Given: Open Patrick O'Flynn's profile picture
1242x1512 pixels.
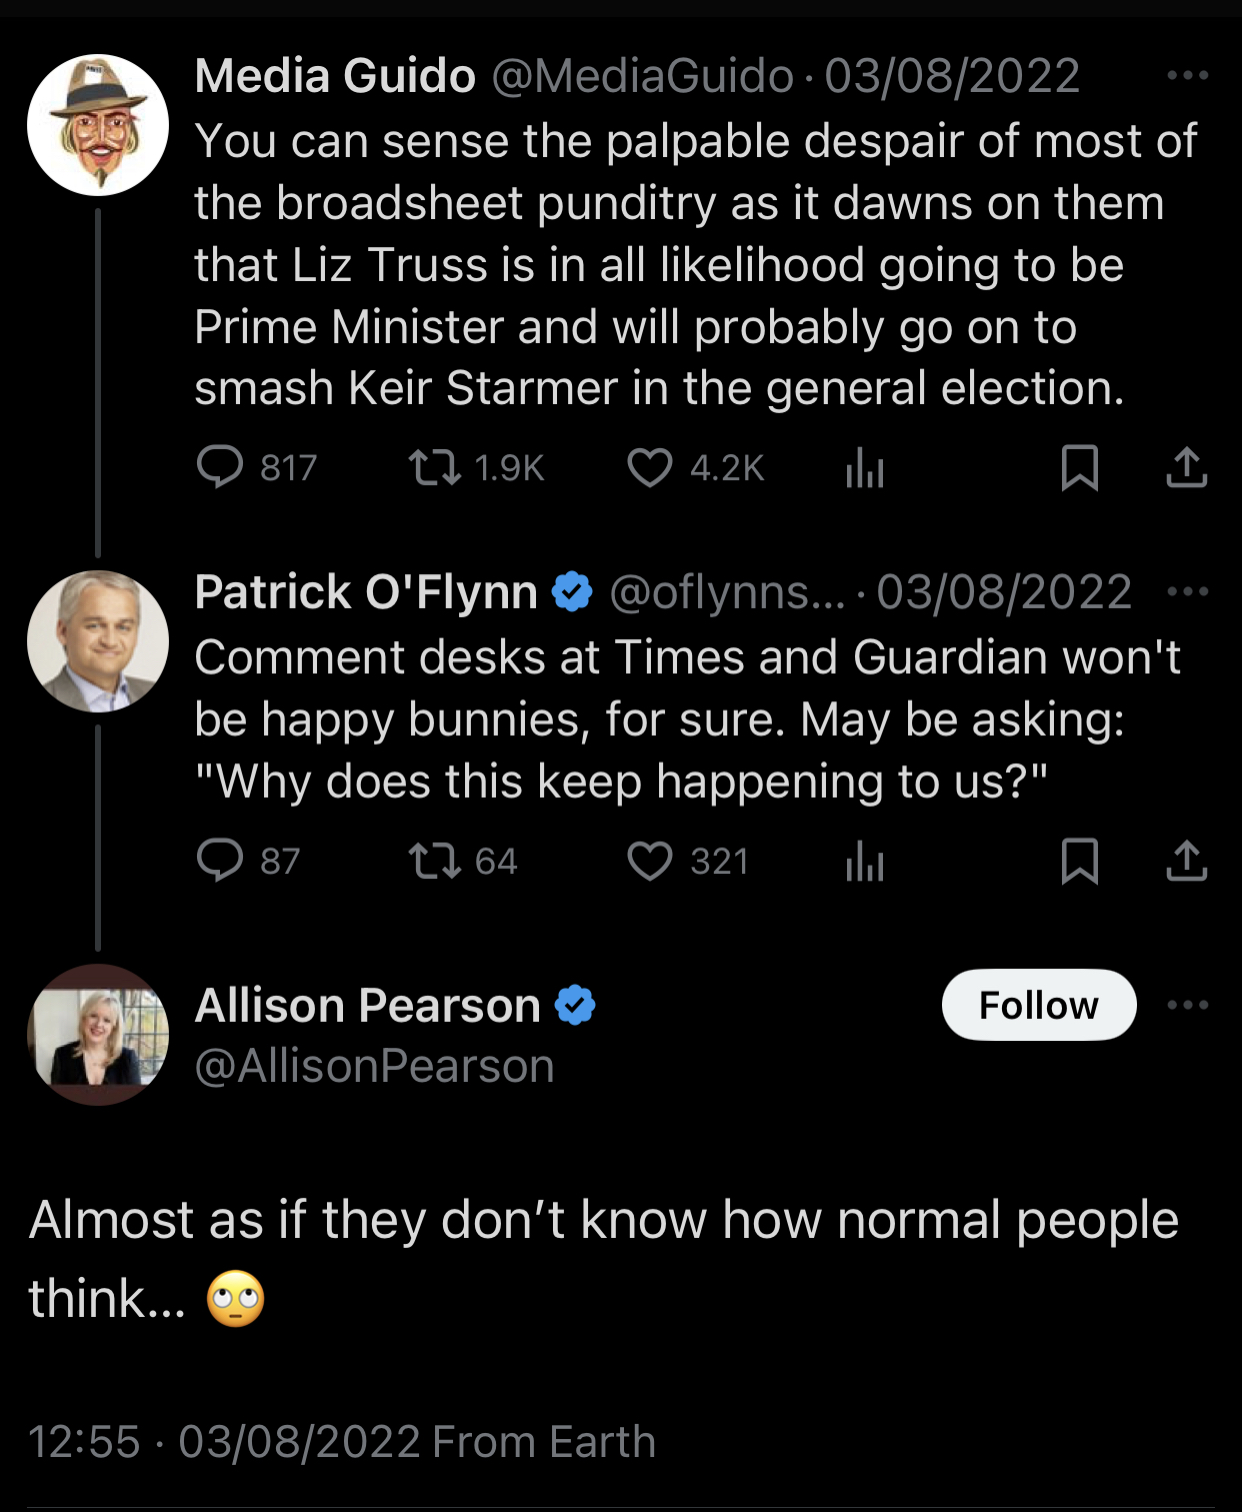Looking at the screenshot, I should (x=98, y=641).
